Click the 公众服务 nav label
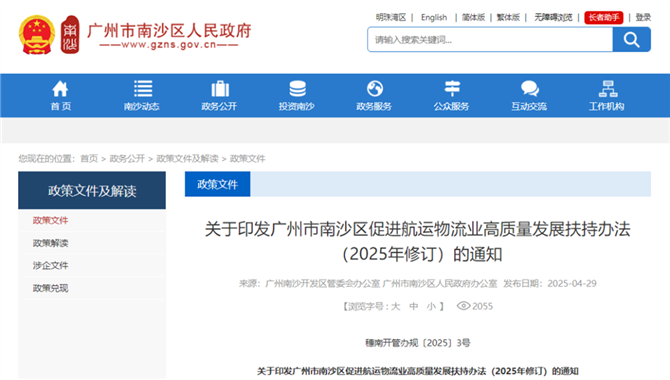 [452, 106]
